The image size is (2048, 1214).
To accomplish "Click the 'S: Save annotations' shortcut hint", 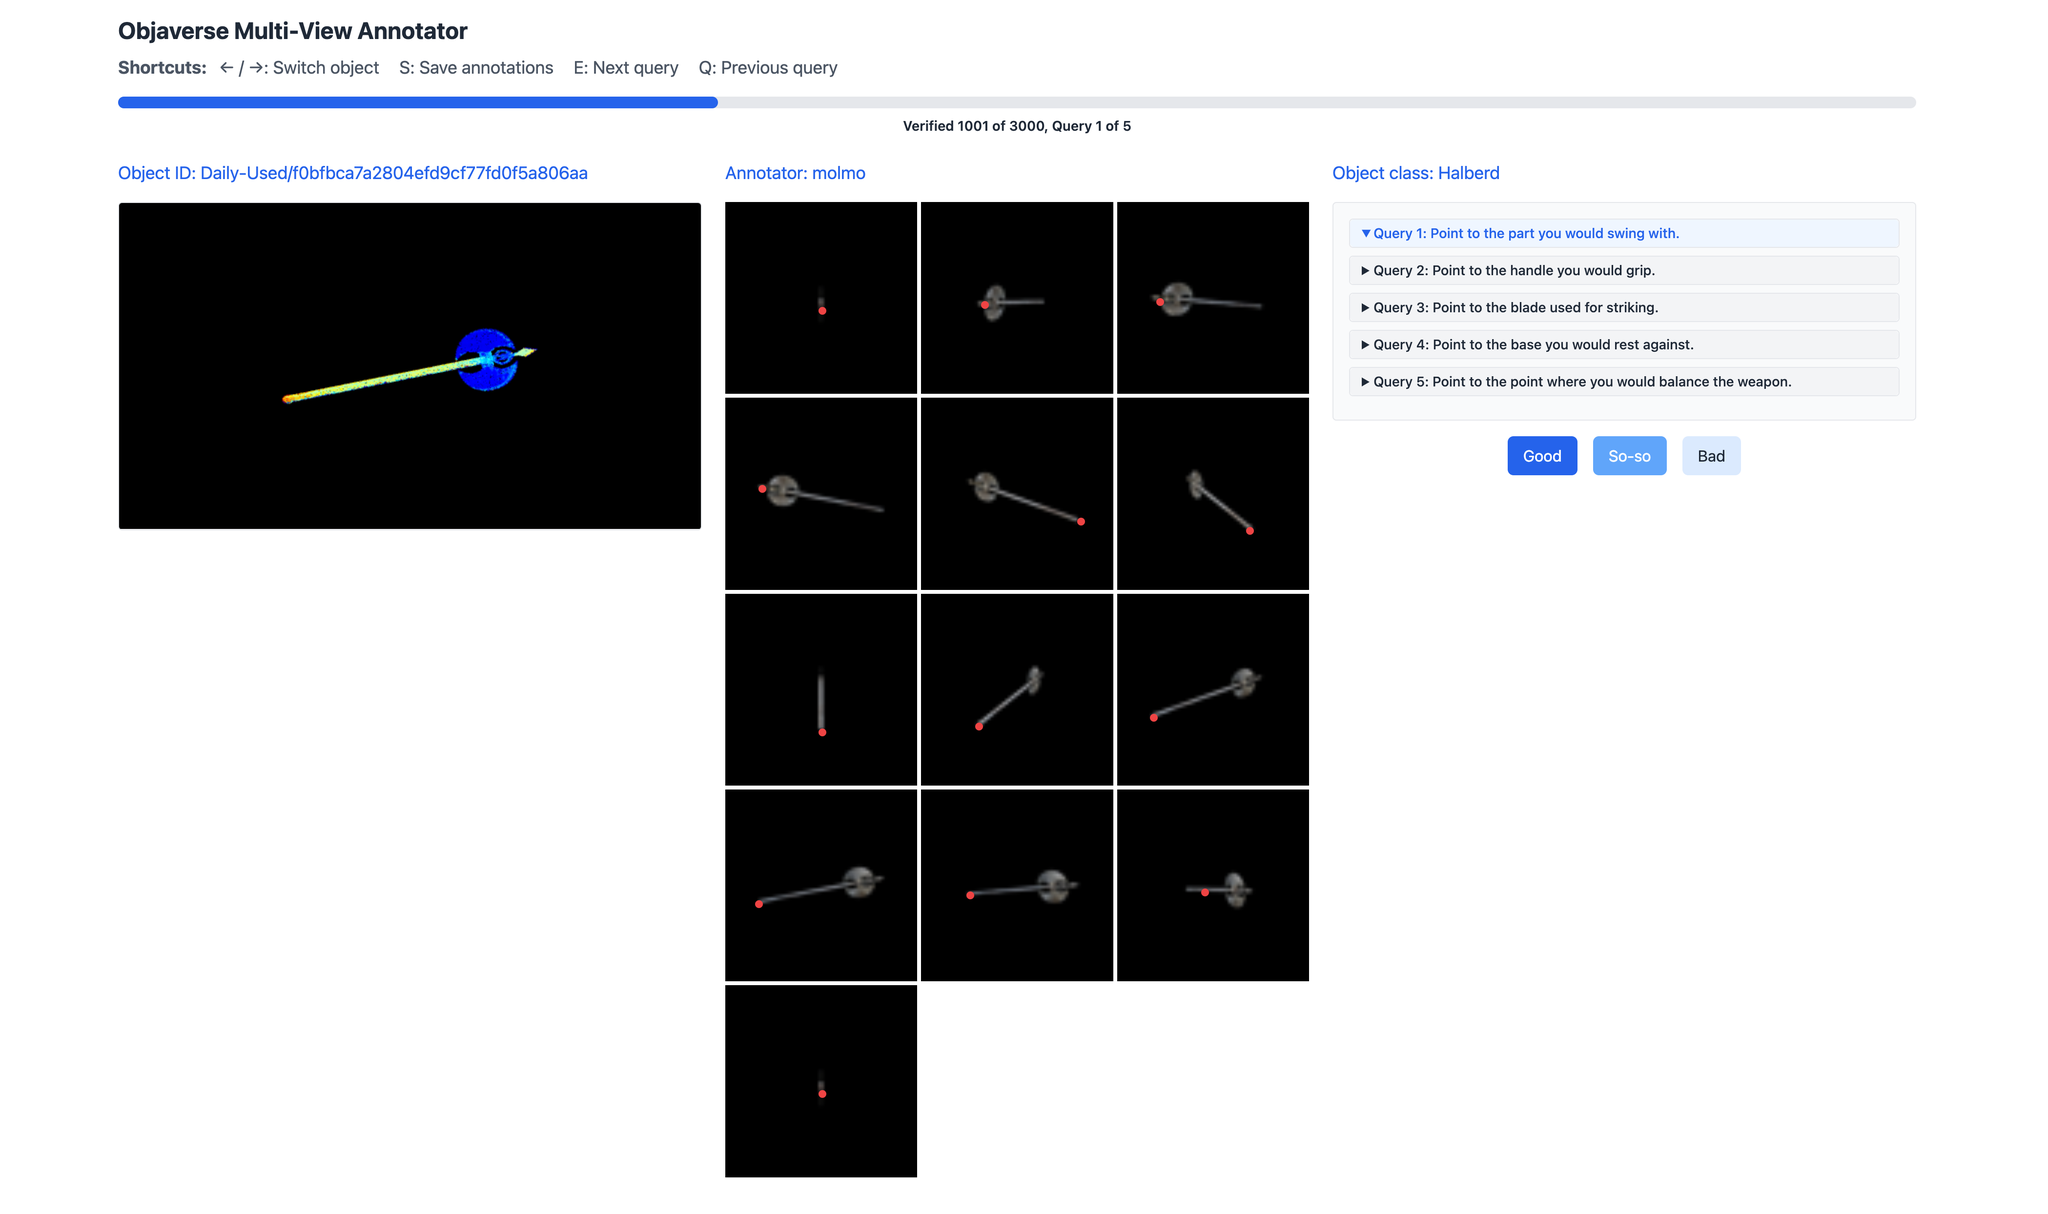I will click(476, 68).
